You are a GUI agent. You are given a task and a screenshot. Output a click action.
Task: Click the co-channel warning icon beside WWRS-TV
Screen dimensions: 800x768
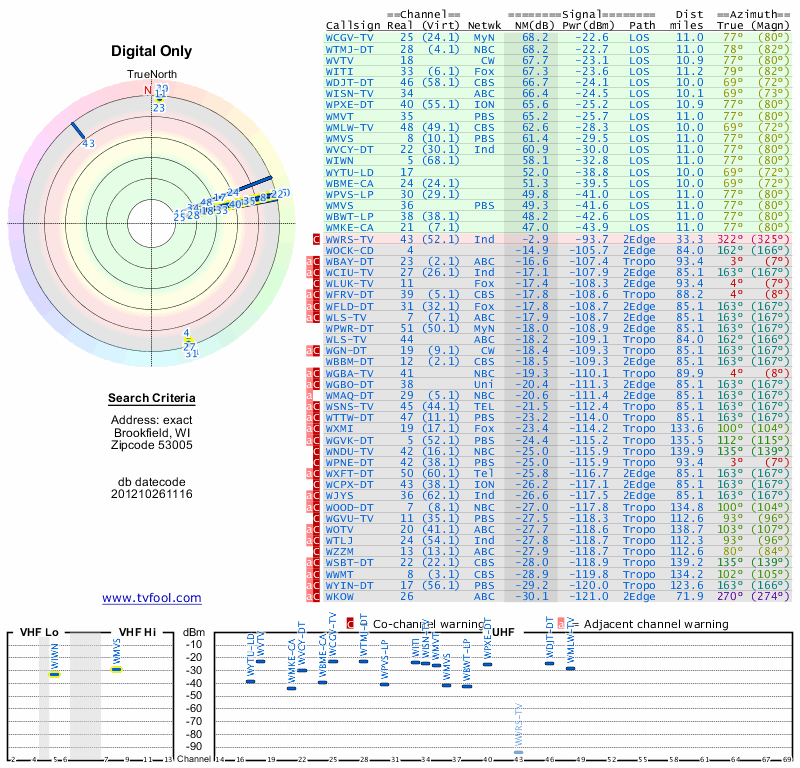tap(317, 240)
